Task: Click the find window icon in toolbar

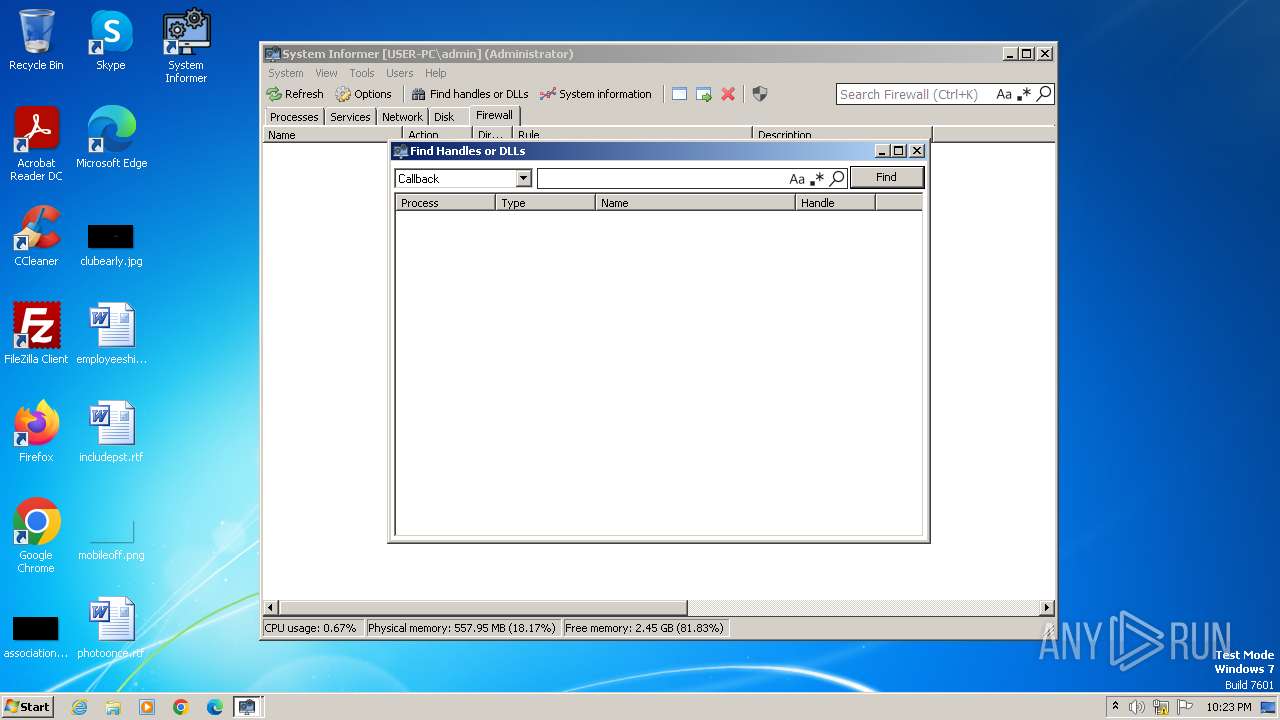Action: (679, 94)
